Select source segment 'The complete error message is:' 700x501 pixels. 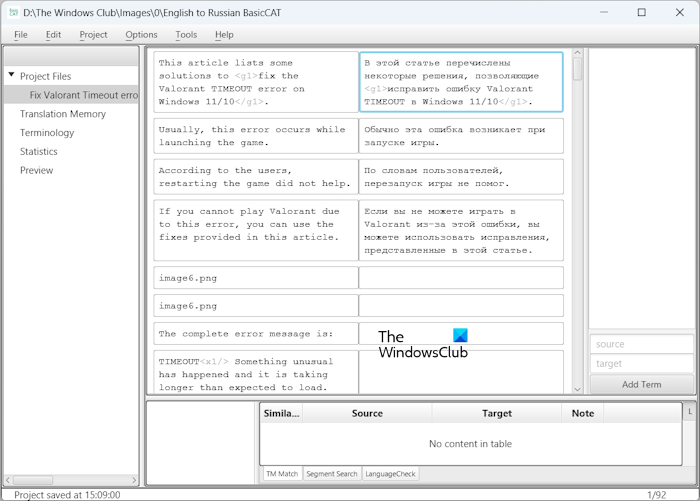(256, 334)
